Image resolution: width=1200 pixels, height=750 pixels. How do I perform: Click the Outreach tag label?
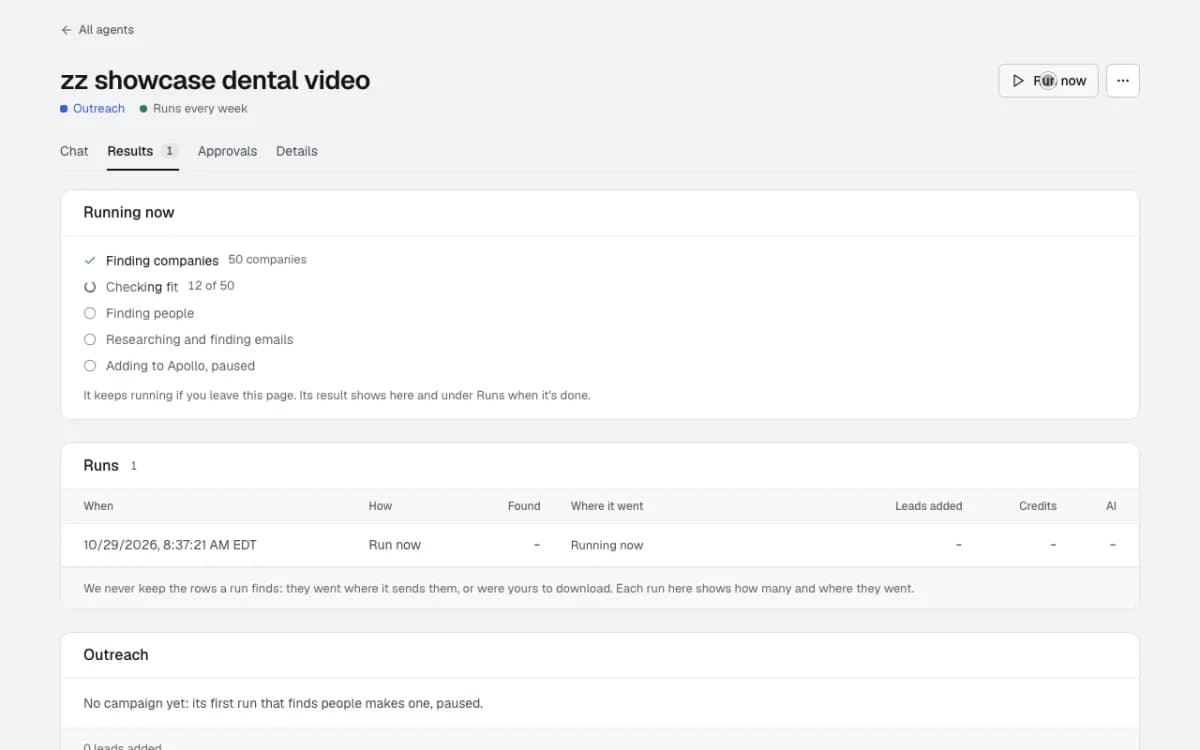coord(99,109)
